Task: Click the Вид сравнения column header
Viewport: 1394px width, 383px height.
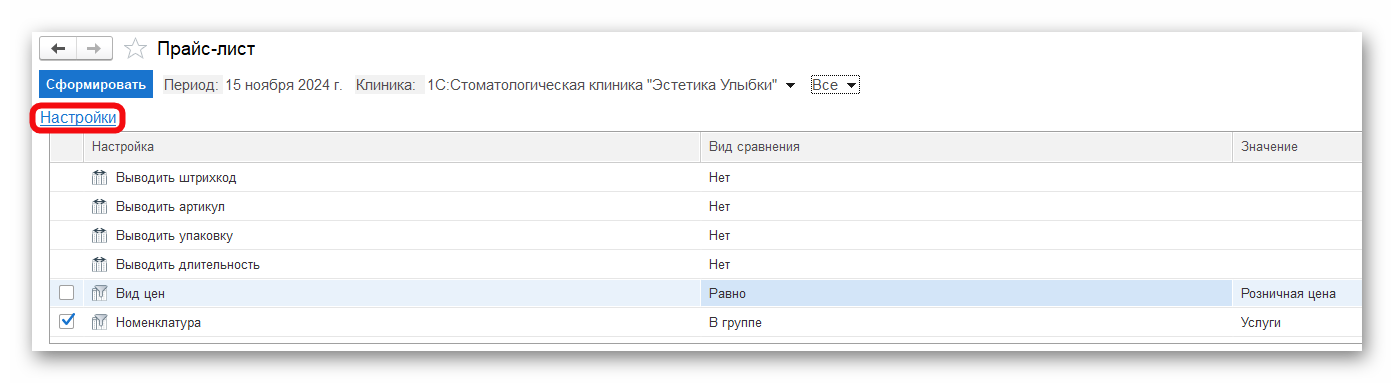Action: click(x=966, y=147)
